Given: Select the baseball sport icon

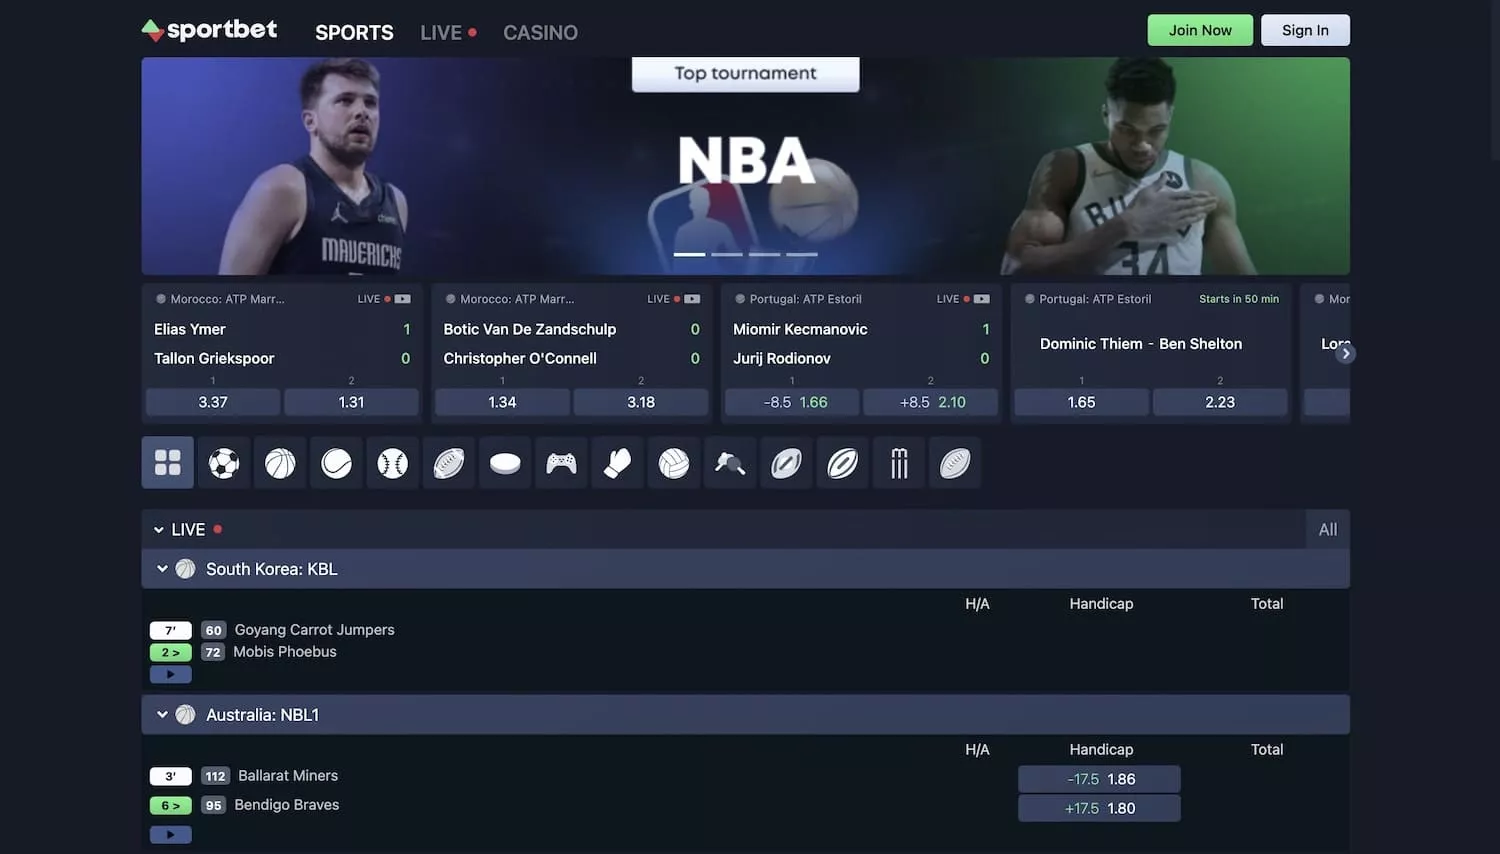Looking at the screenshot, I should [392, 463].
